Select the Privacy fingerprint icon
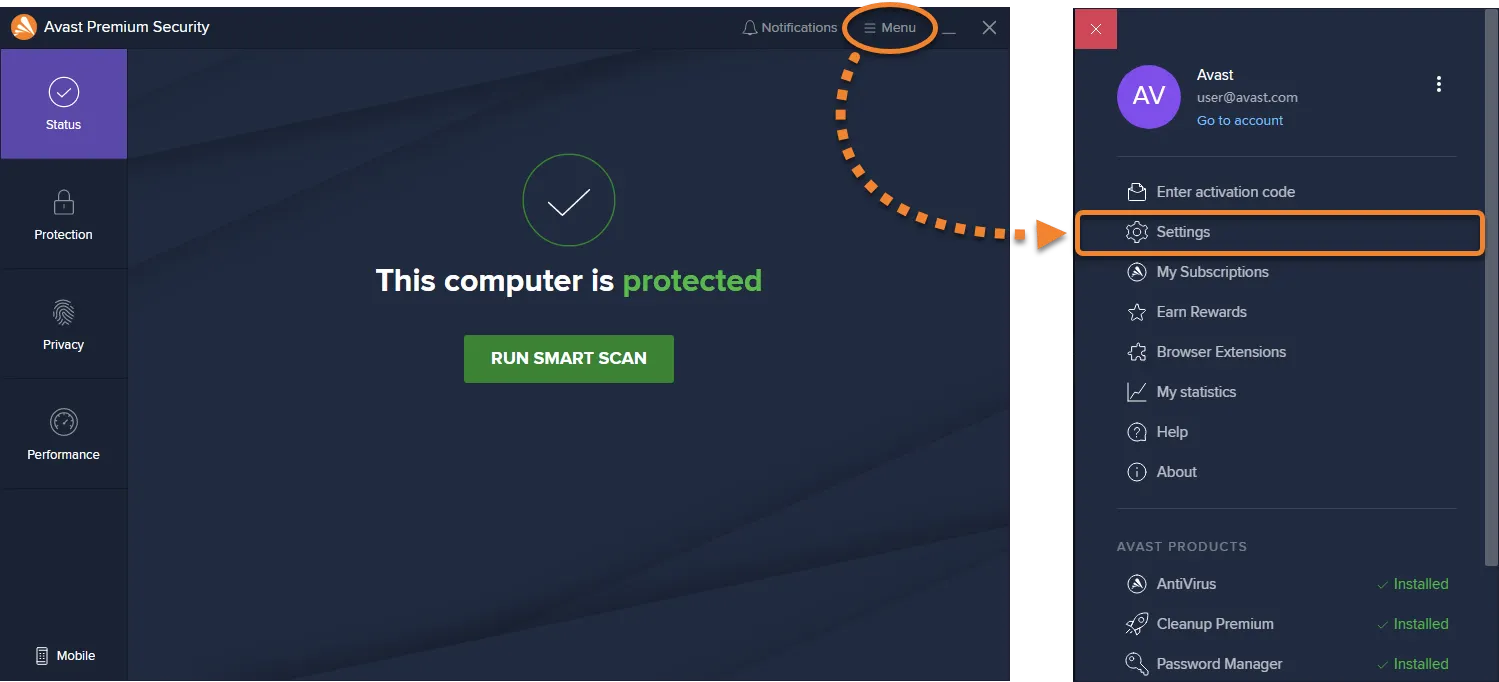Image resolution: width=1499 pixels, height=682 pixels. point(63,312)
